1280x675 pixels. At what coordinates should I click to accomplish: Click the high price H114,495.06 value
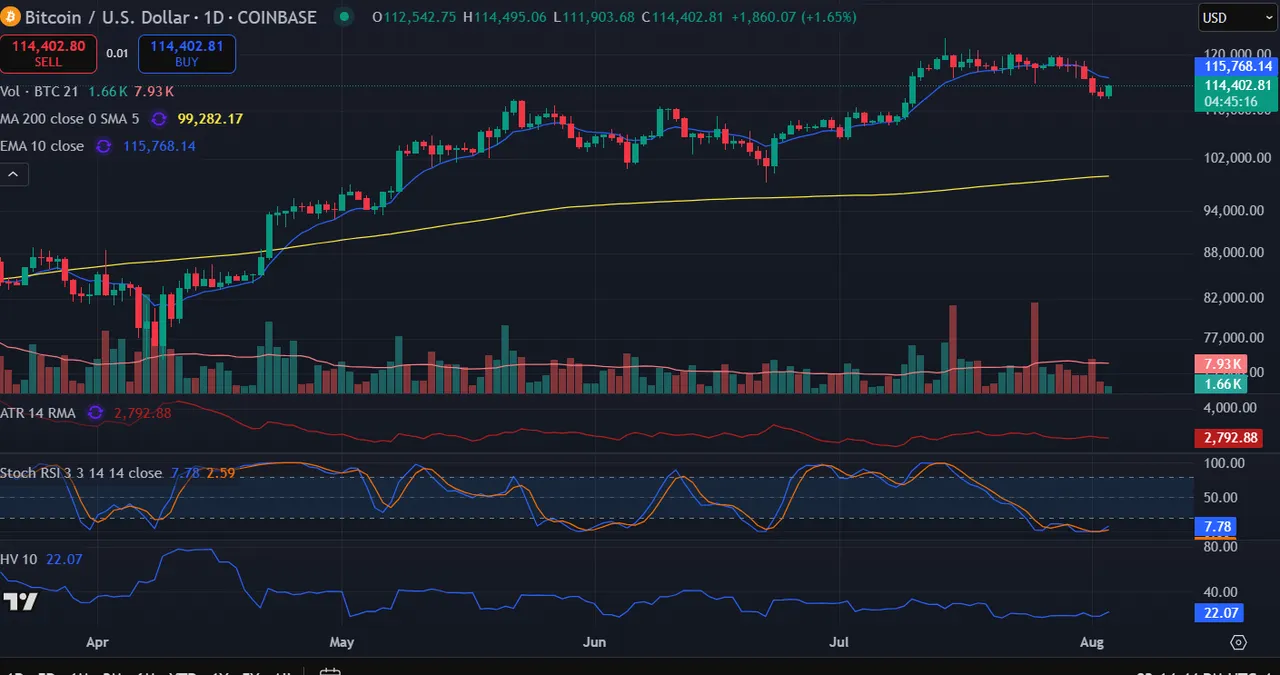tap(504, 17)
